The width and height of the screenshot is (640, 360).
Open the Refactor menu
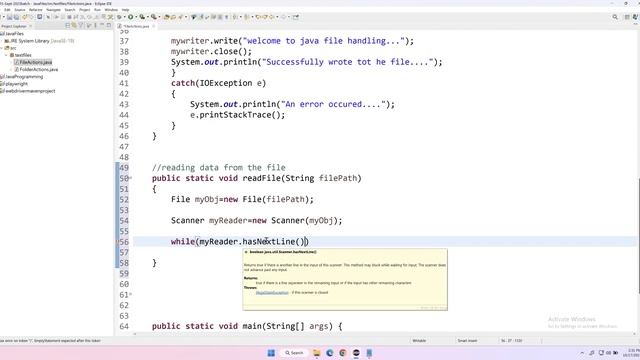coord(36,10)
